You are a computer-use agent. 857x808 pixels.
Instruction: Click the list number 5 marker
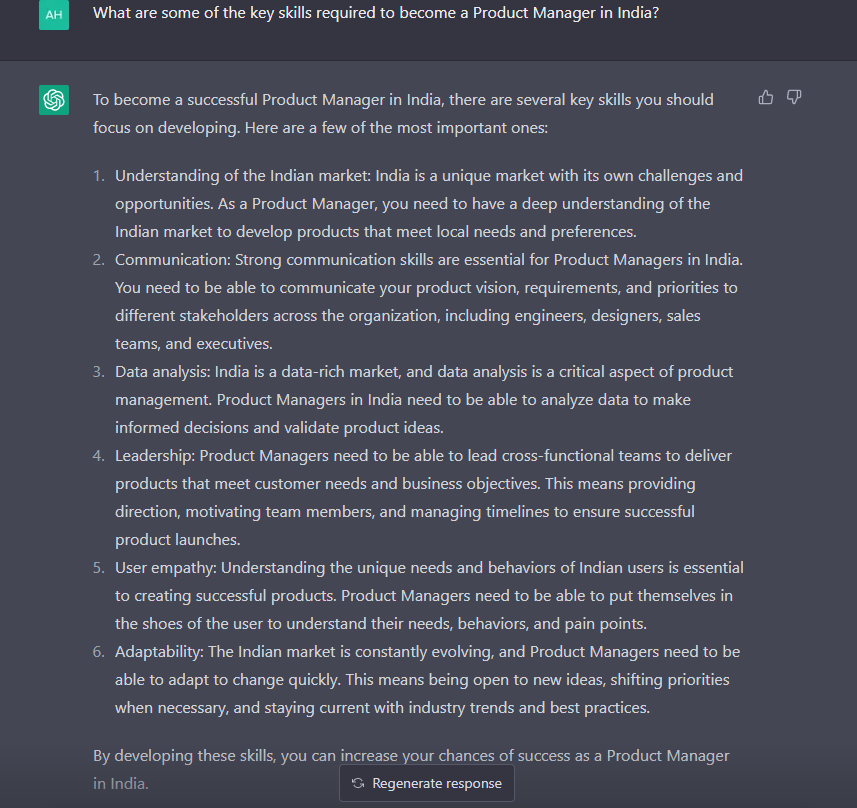pos(98,567)
